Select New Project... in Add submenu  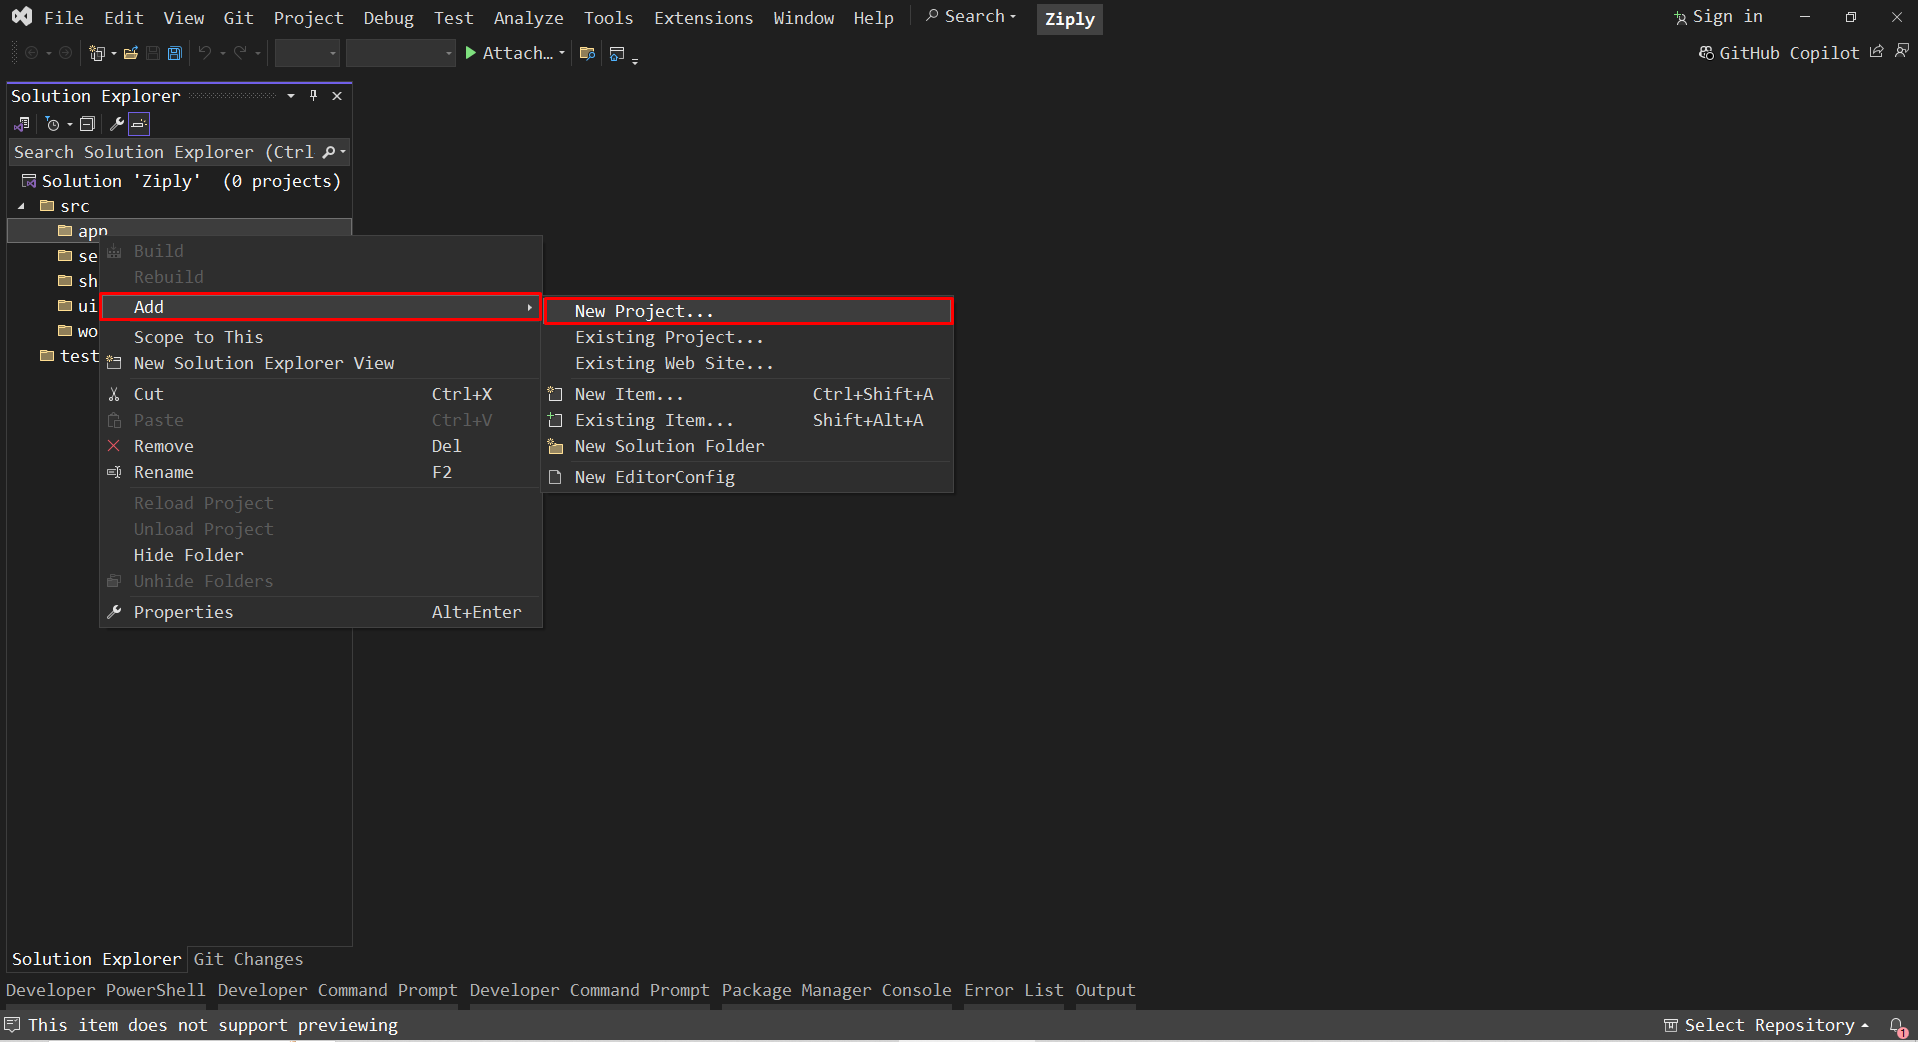pyautogui.click(x=748, y=311)
